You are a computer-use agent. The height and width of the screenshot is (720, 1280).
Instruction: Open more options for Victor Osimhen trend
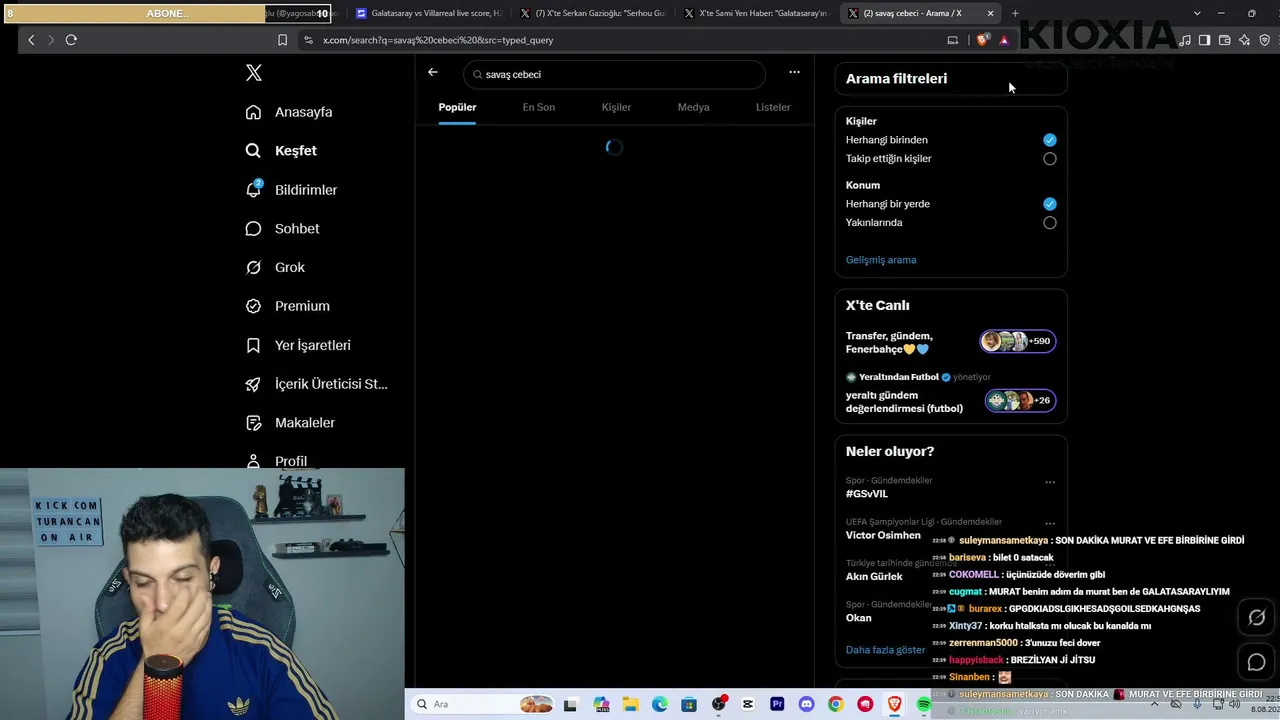[1050, 523]
